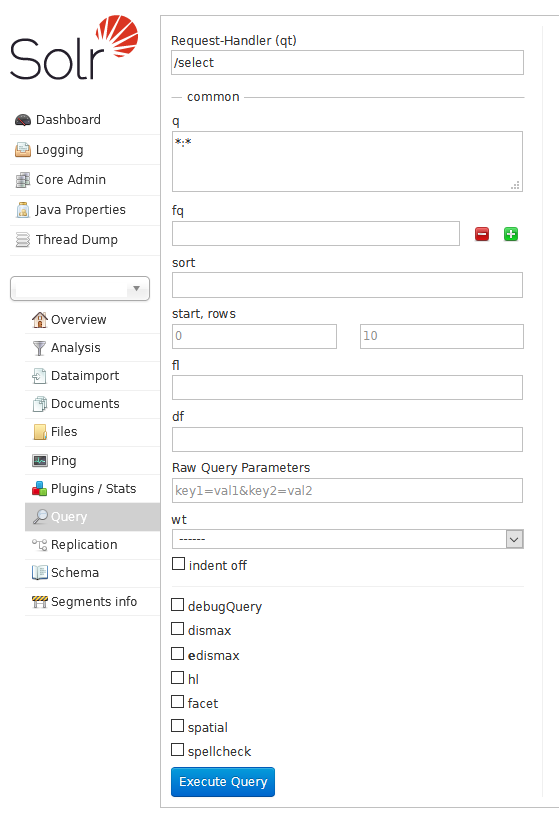Viewport: 559px width, 826px height.
Task: Click the rows field showing 10
Action: [442, 336]
